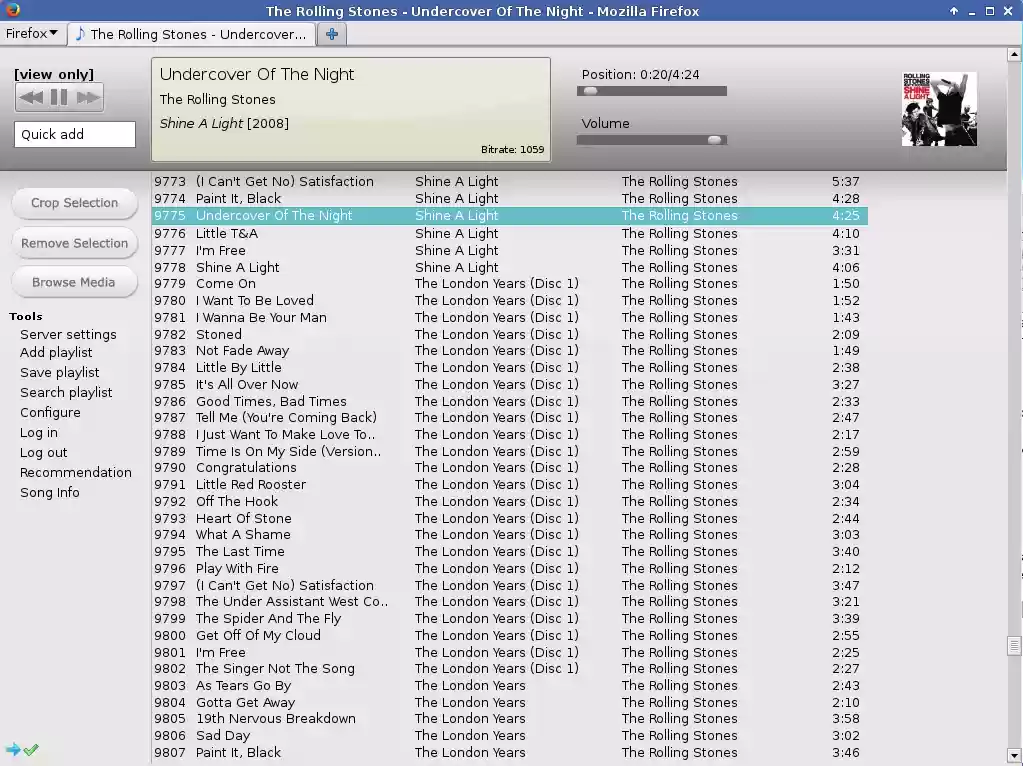Click the Search playlist link

[66, 392]
